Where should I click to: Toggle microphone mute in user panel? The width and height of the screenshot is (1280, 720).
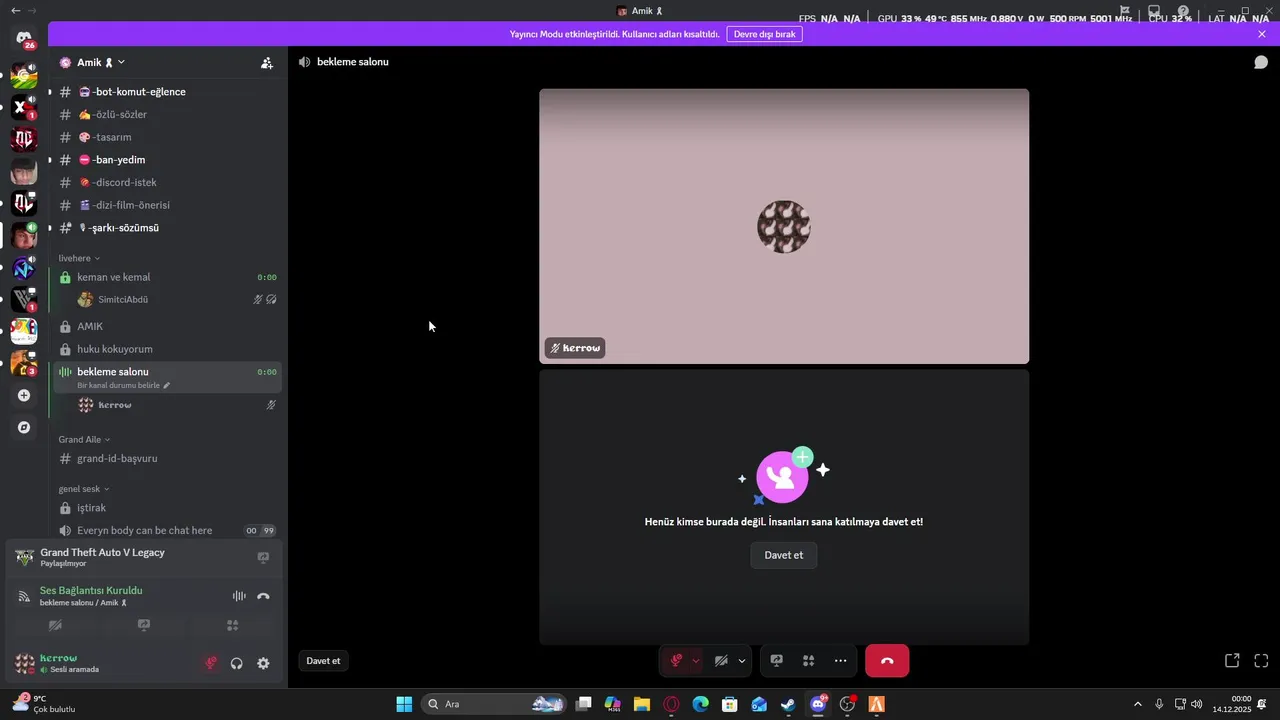pyautogui.click(x=210, y=663)
